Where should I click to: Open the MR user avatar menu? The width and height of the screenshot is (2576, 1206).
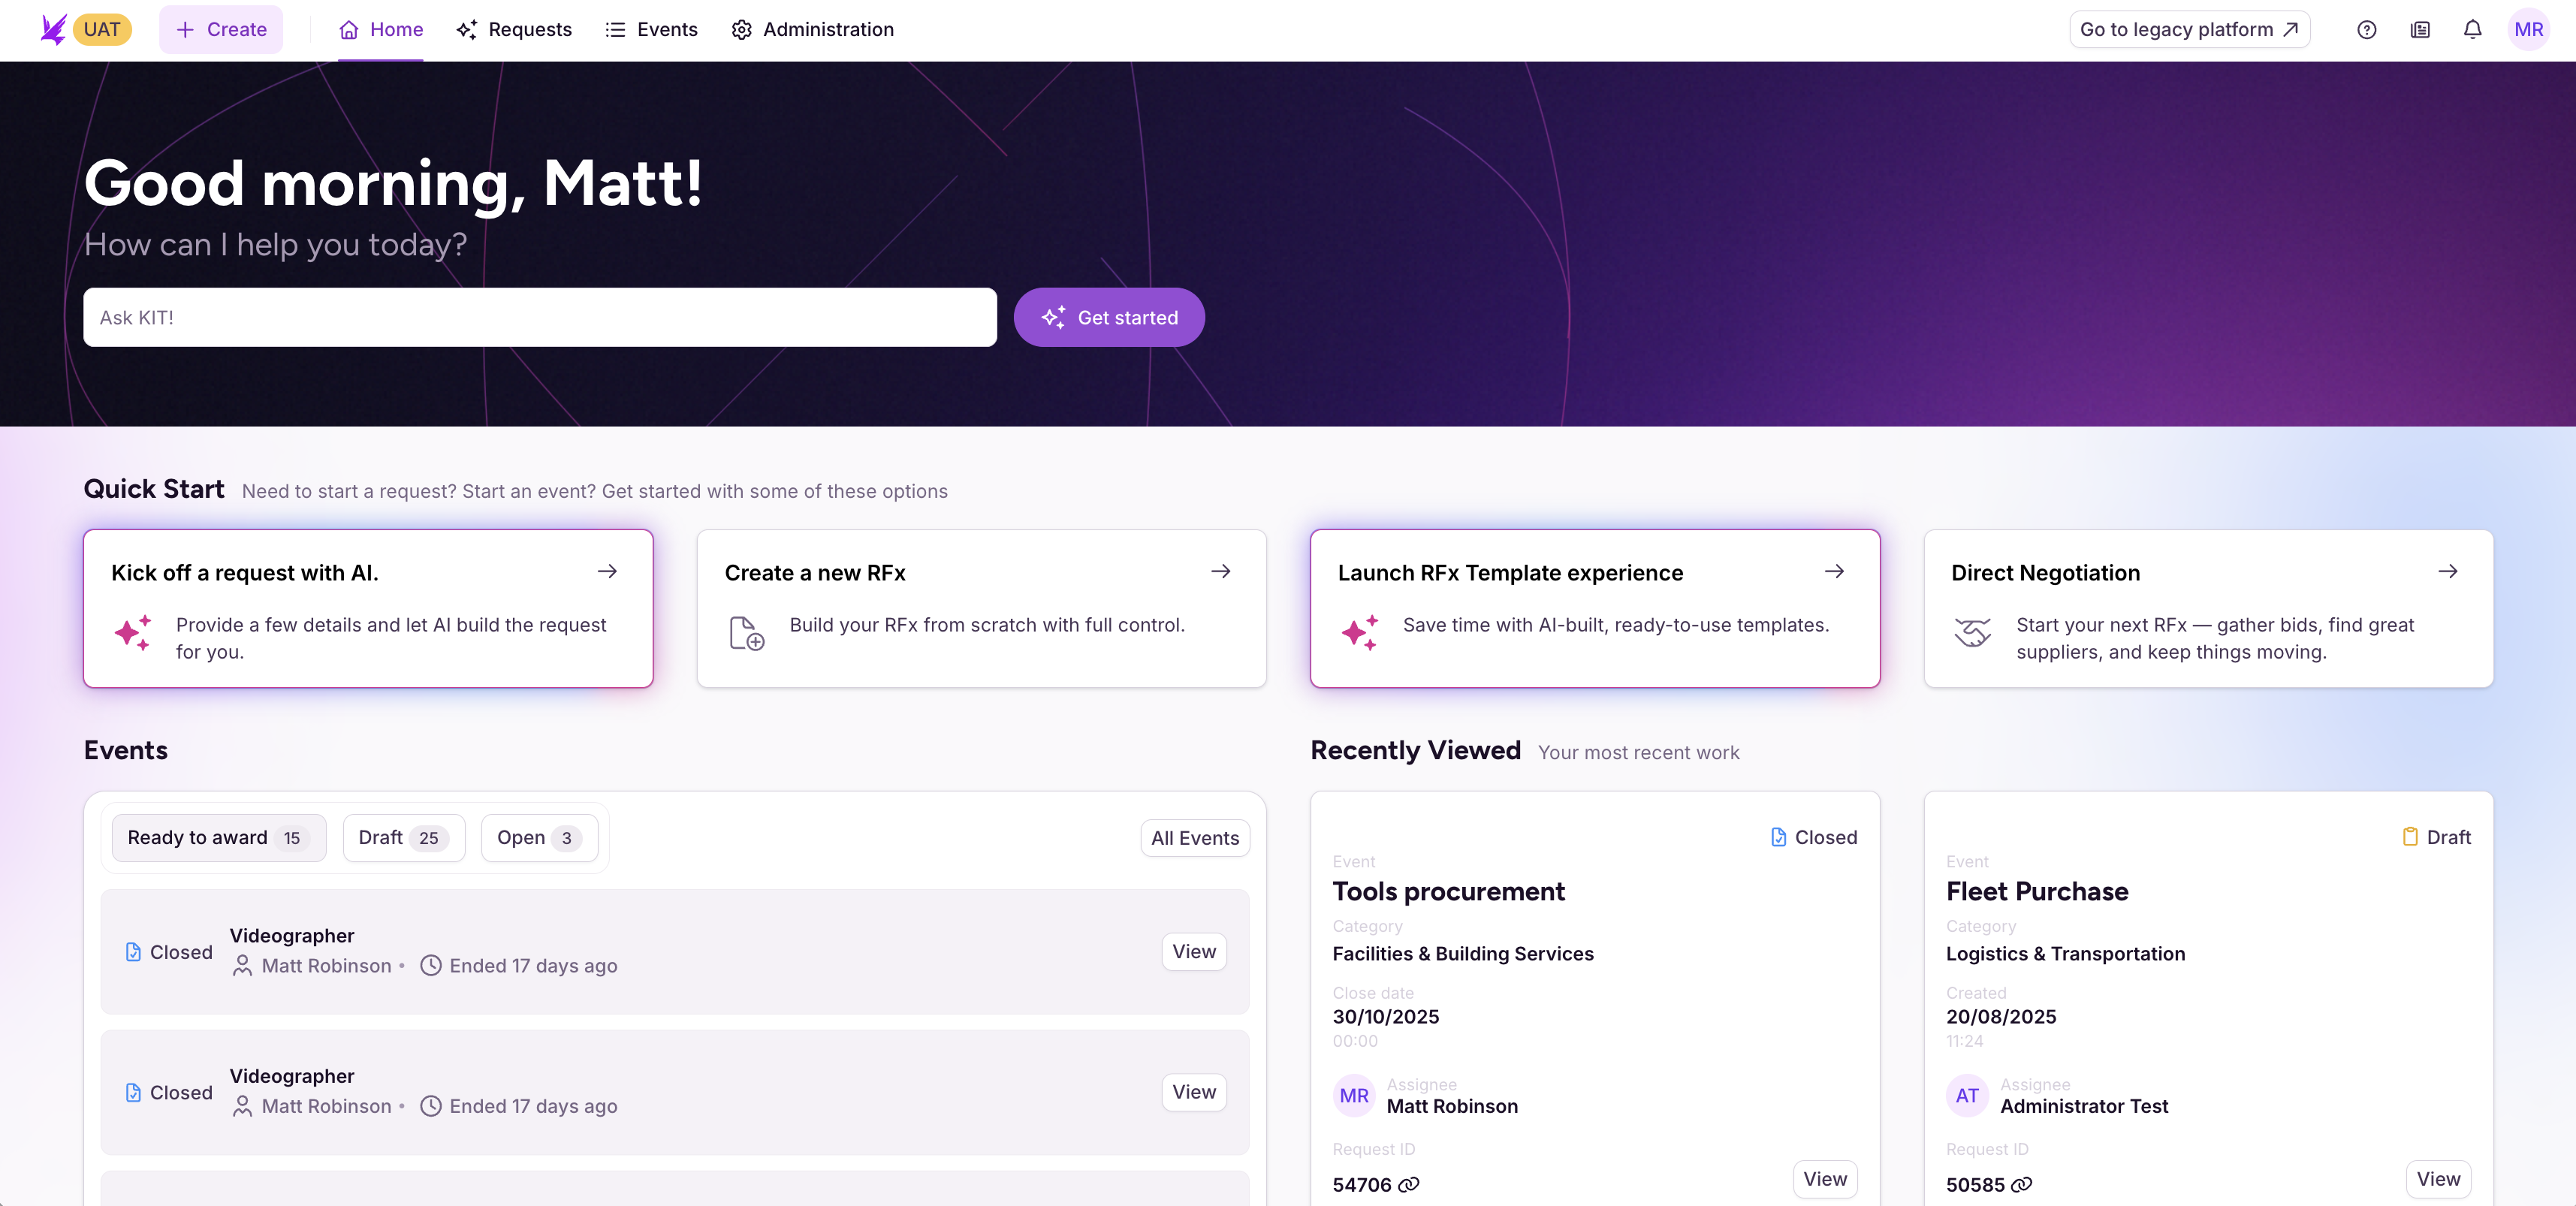coord(2528,30)
